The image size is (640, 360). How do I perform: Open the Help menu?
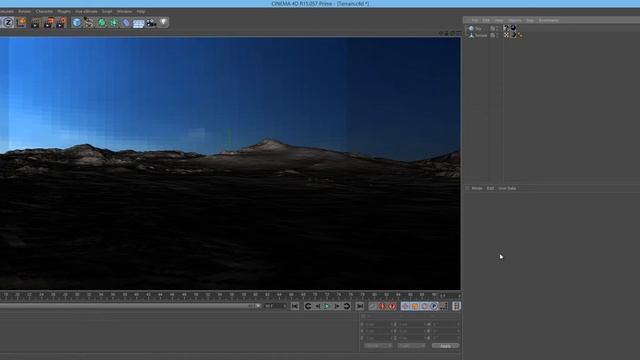[141, 11]
